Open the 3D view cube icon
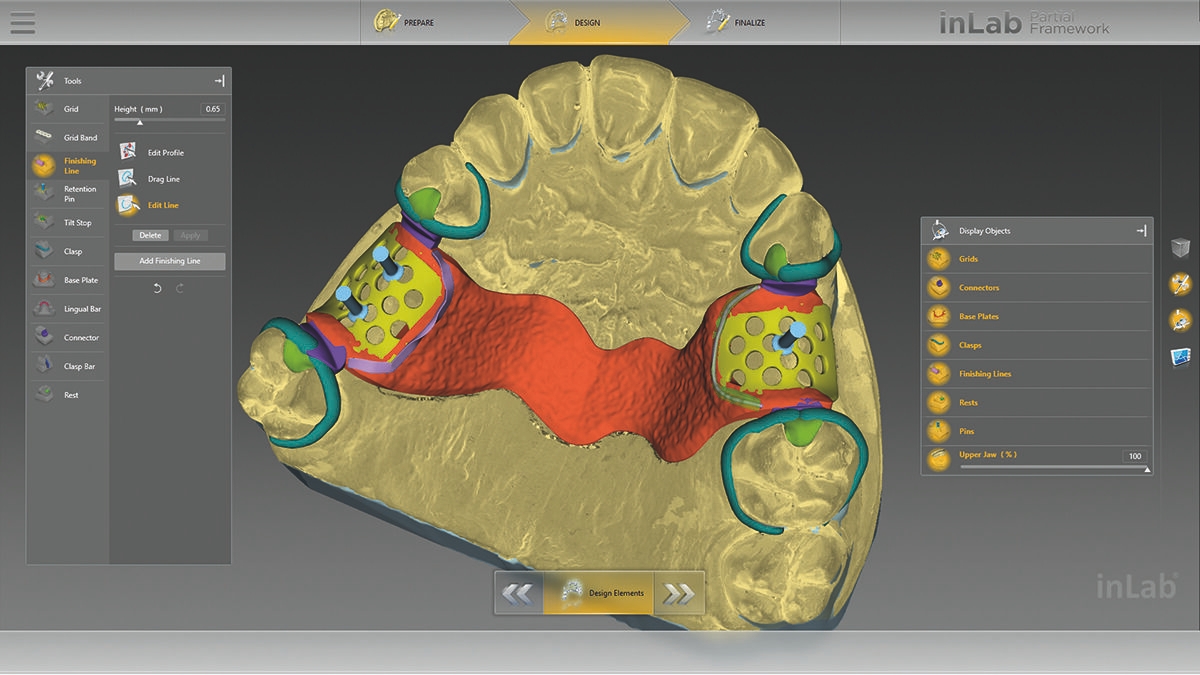1200x675 pixels. tap(1180, 248)
